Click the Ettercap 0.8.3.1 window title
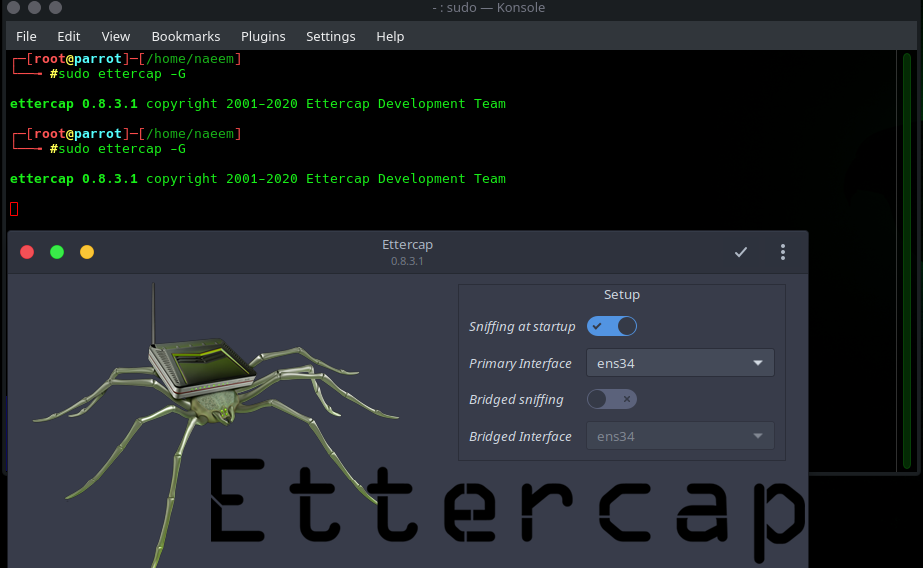Image resolution: width=923 pixels, height=568 pixels. [x=407, y=252]
